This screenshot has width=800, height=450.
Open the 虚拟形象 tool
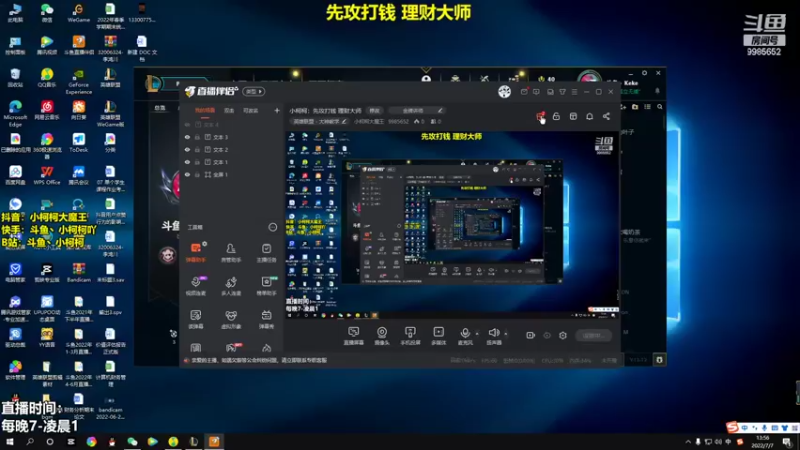point(231,319)
